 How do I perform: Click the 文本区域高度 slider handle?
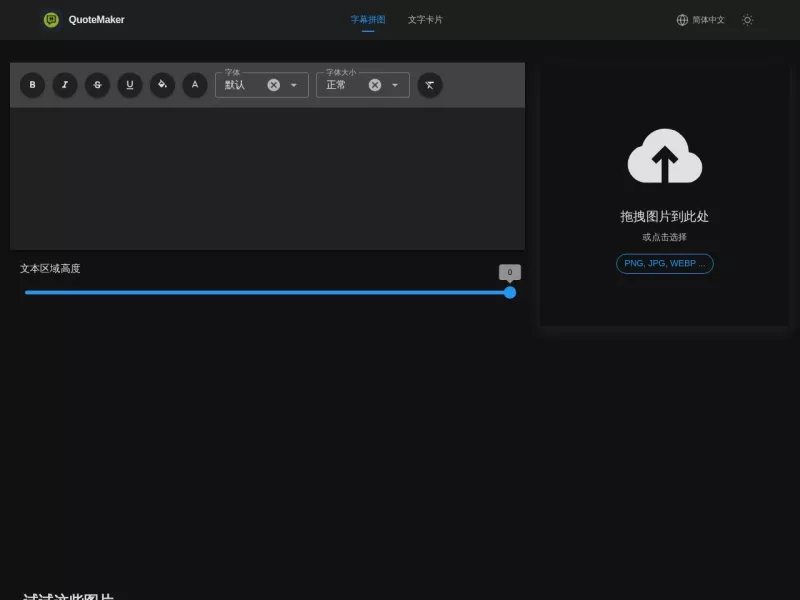[510, 292]
